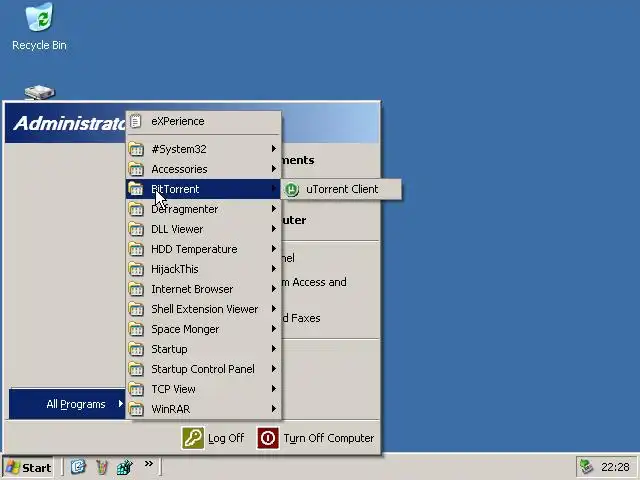
Task: Click the Startup folder icon
Action: pyautogui.click(x=136, y=349)
